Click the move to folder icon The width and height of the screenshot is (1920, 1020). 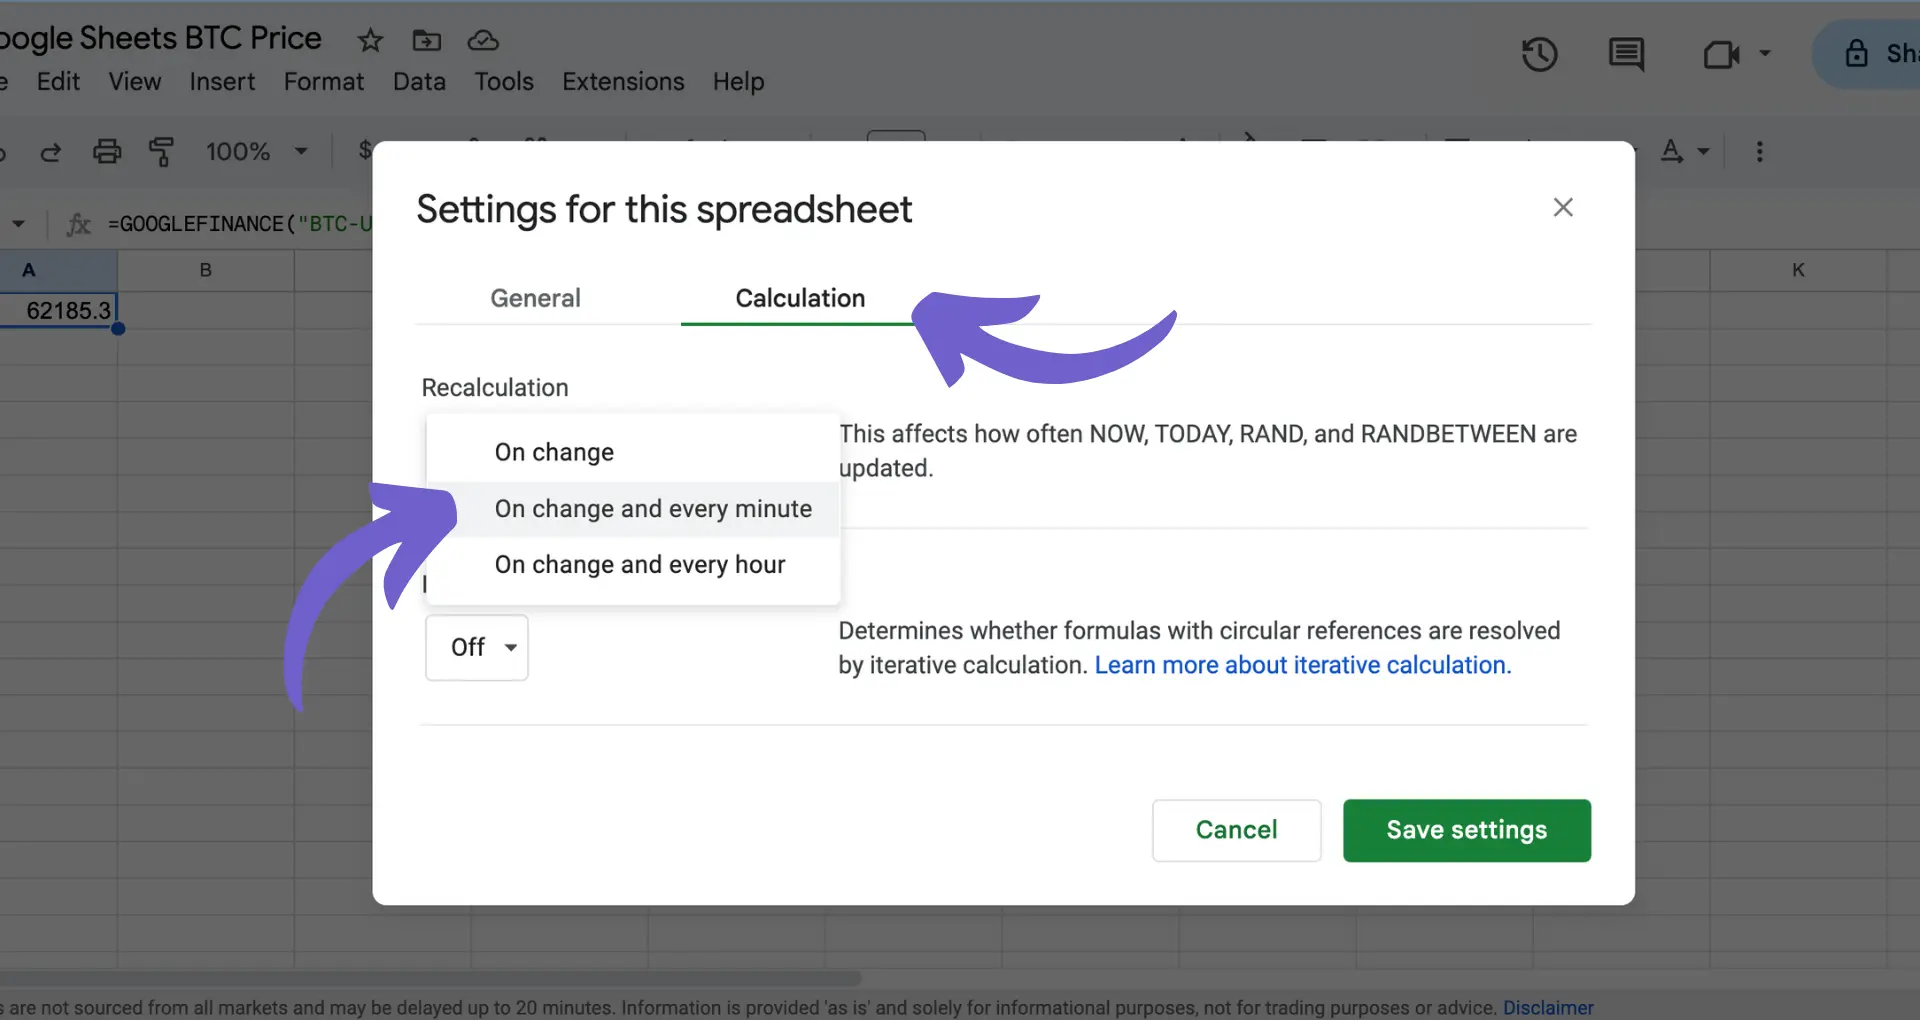[427, 40]
